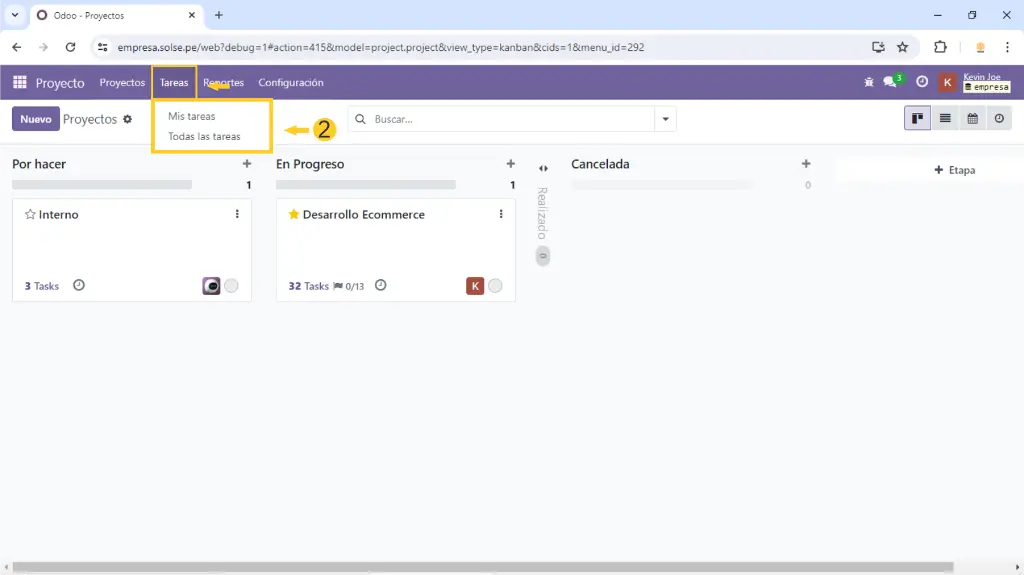Switch to calendar view
The image size is (1024, 575).
point(972,119)
